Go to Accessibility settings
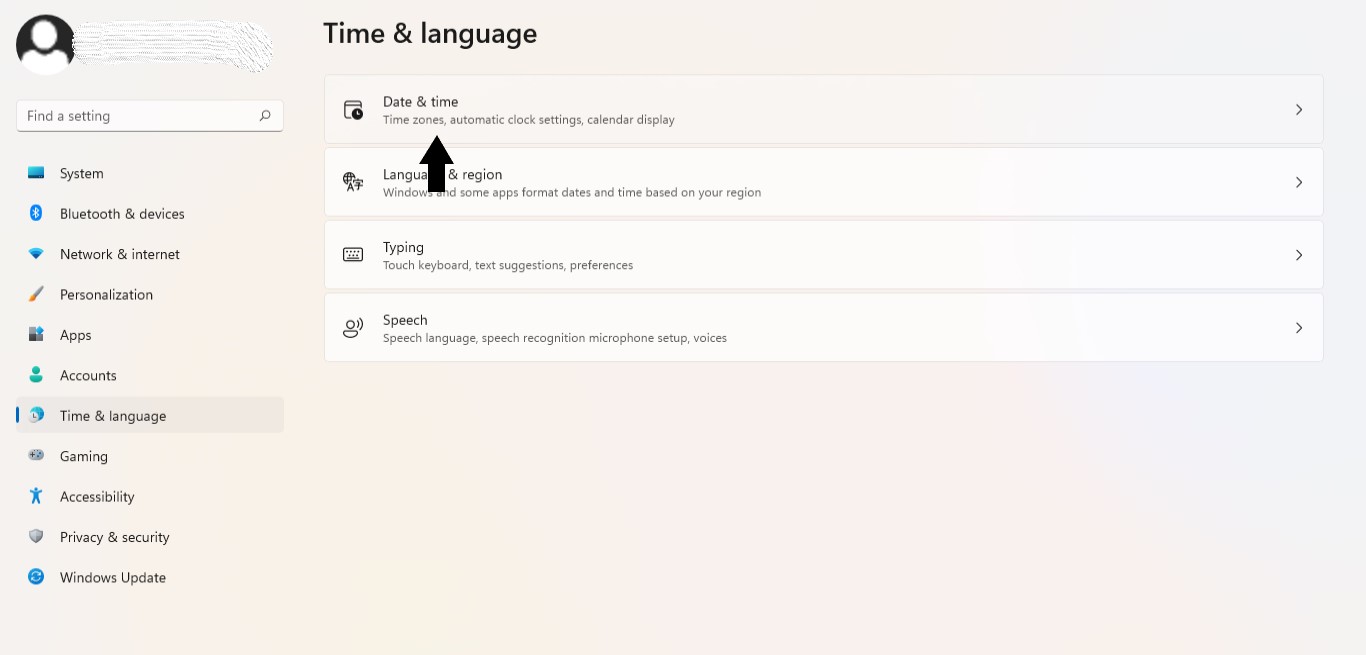This screenshot has width=1366, height=655. (150, 496)
